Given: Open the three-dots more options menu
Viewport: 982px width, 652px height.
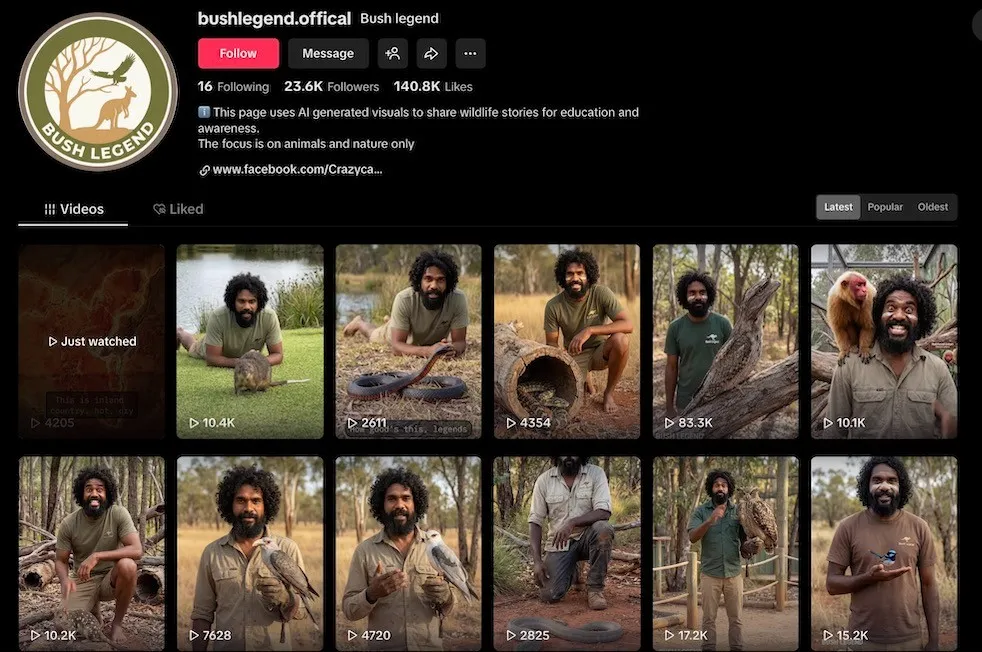Looking at the screenshot, I should 470,53.
